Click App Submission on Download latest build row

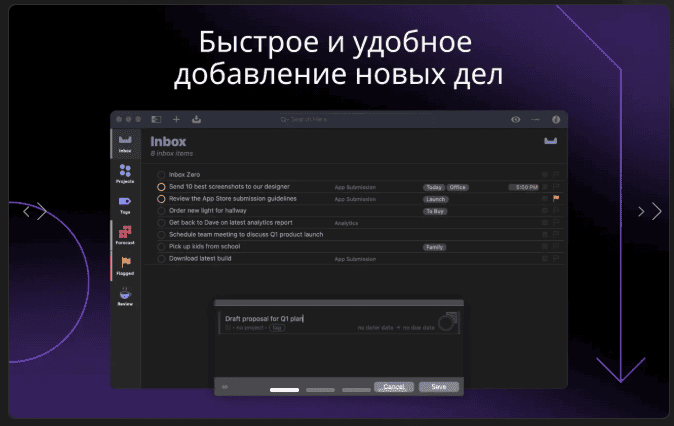[355, 259]
